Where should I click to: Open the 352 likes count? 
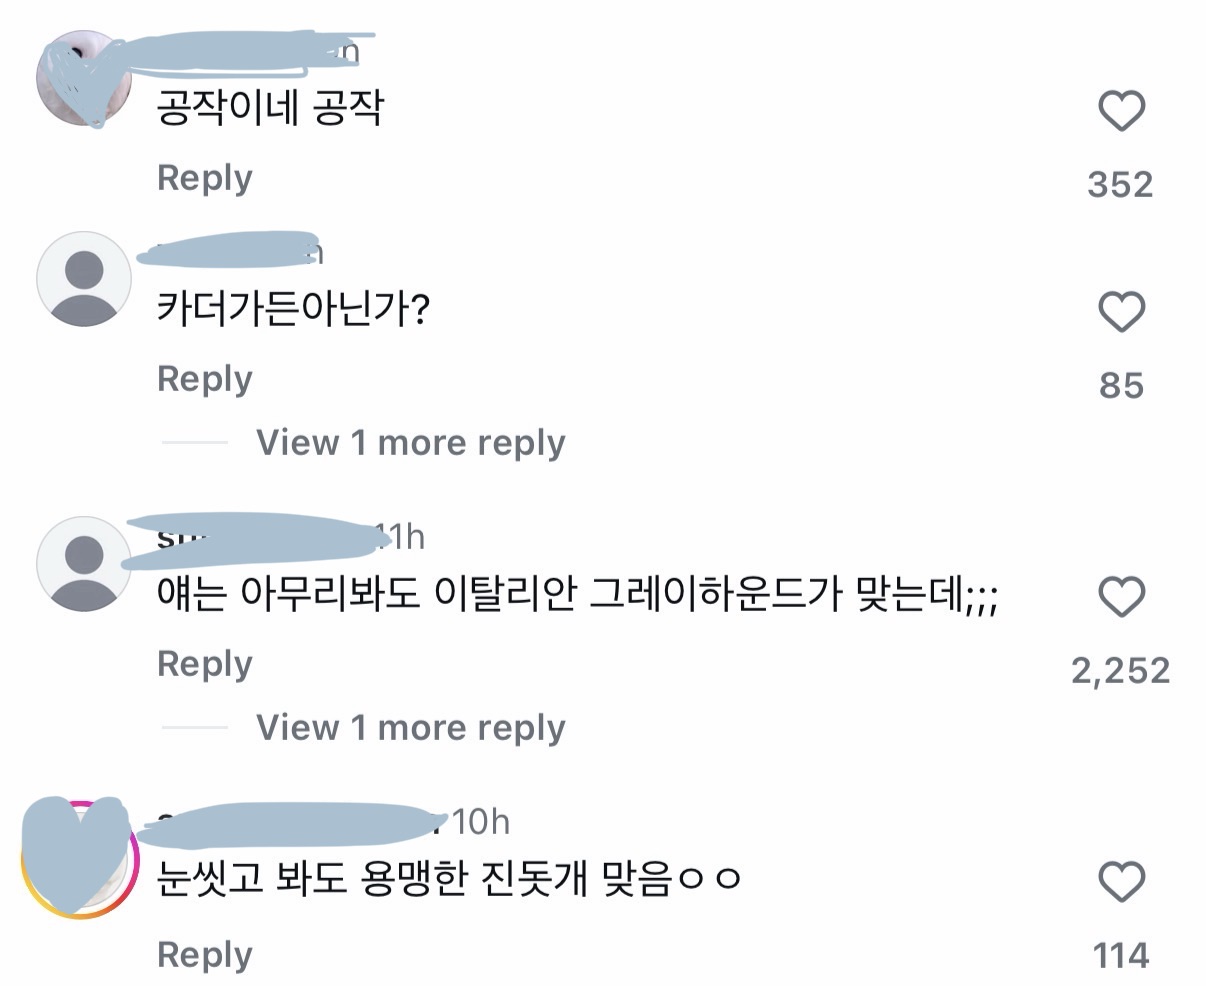coord(1120,184)
